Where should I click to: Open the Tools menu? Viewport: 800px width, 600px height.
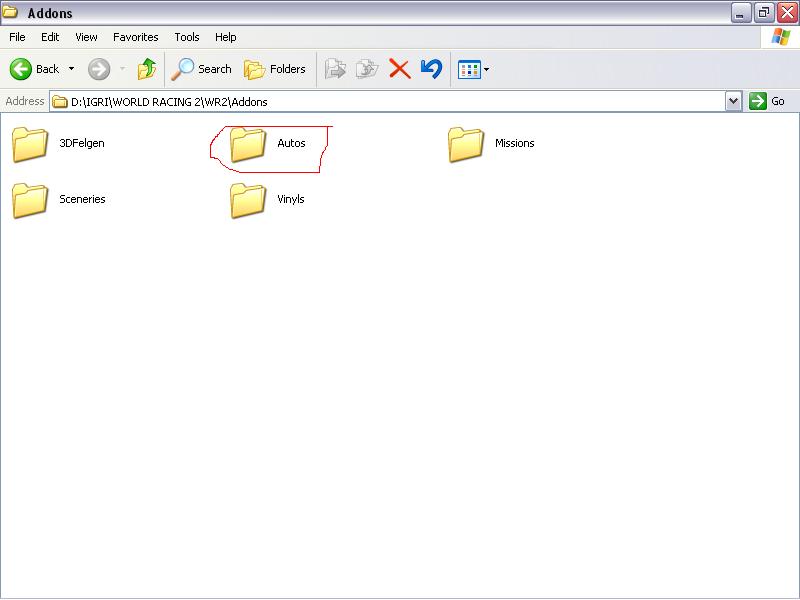click(187, 37)
